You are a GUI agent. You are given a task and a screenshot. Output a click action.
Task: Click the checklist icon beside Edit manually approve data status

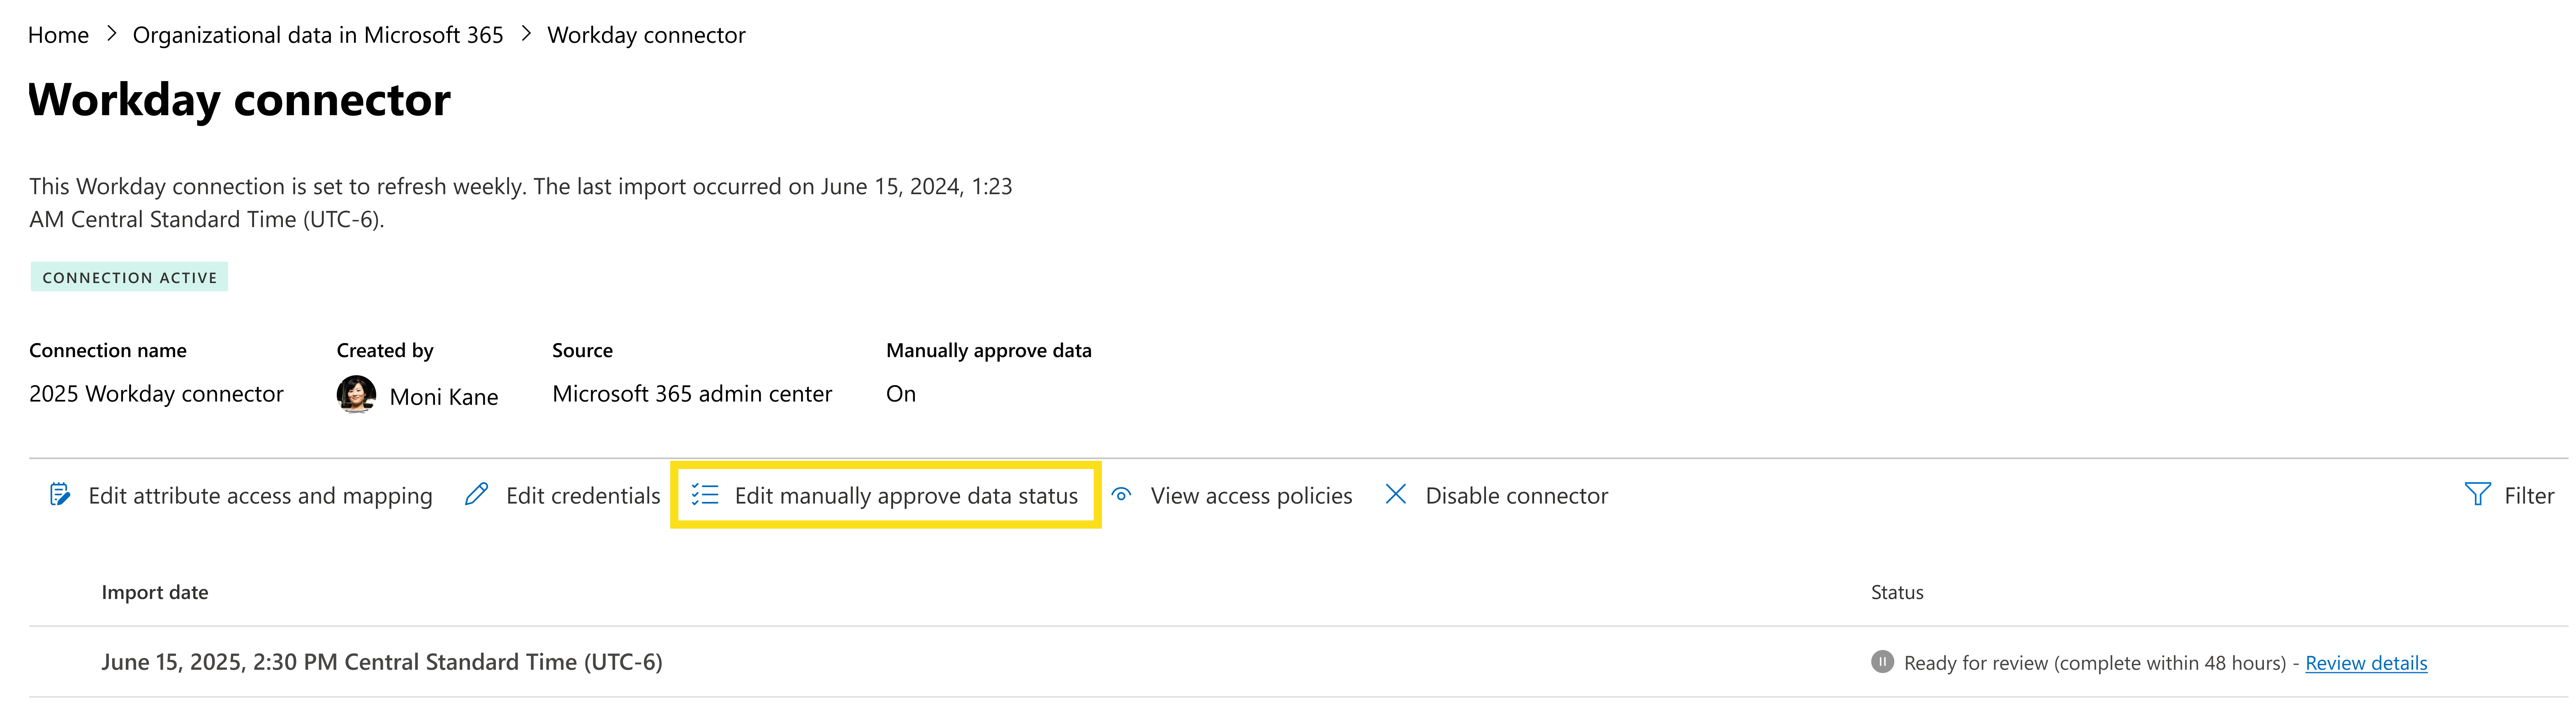(705, 494)
